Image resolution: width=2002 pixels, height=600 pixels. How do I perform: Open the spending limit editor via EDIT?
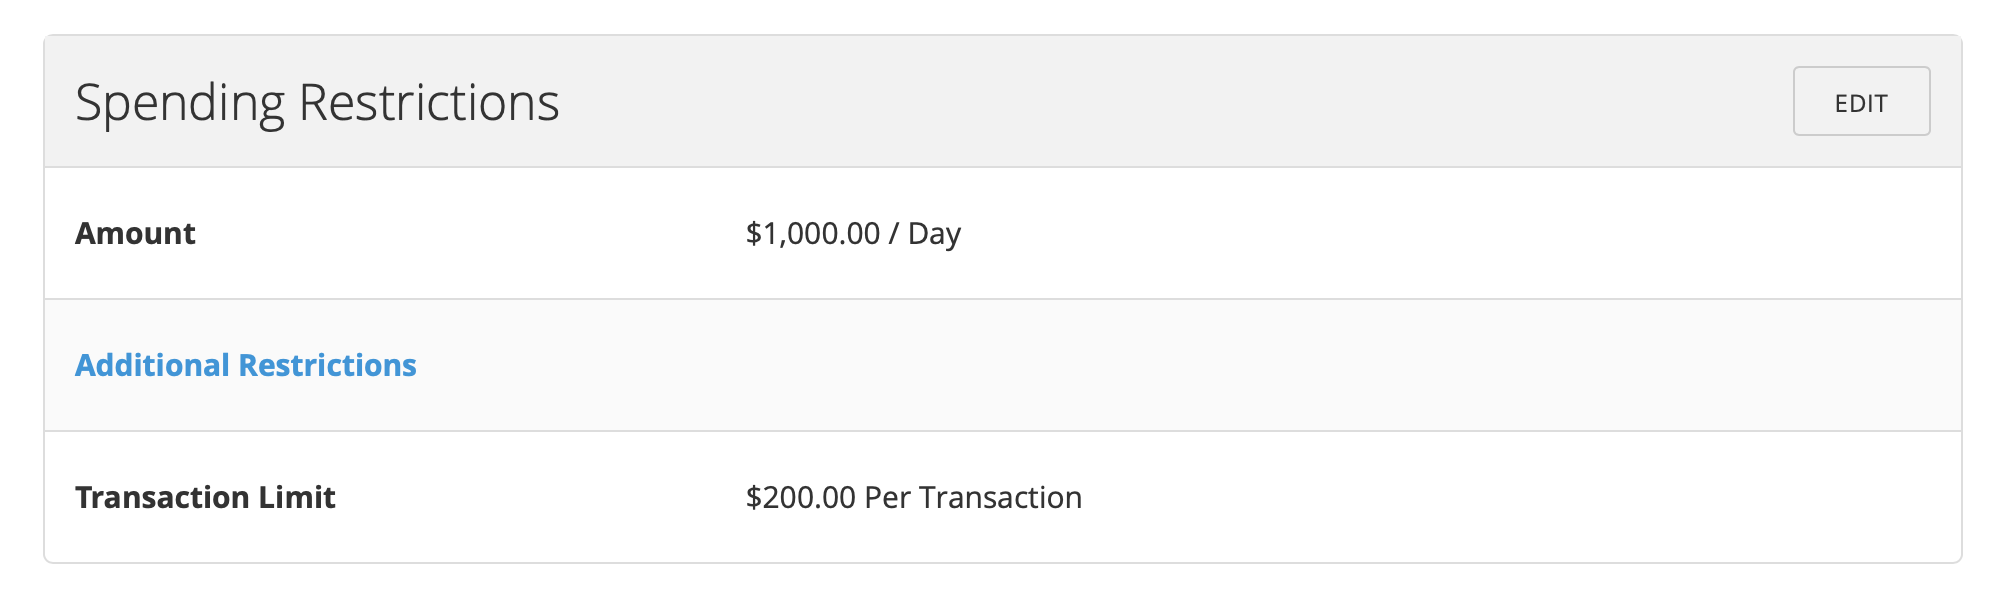tap(1862, 101)
